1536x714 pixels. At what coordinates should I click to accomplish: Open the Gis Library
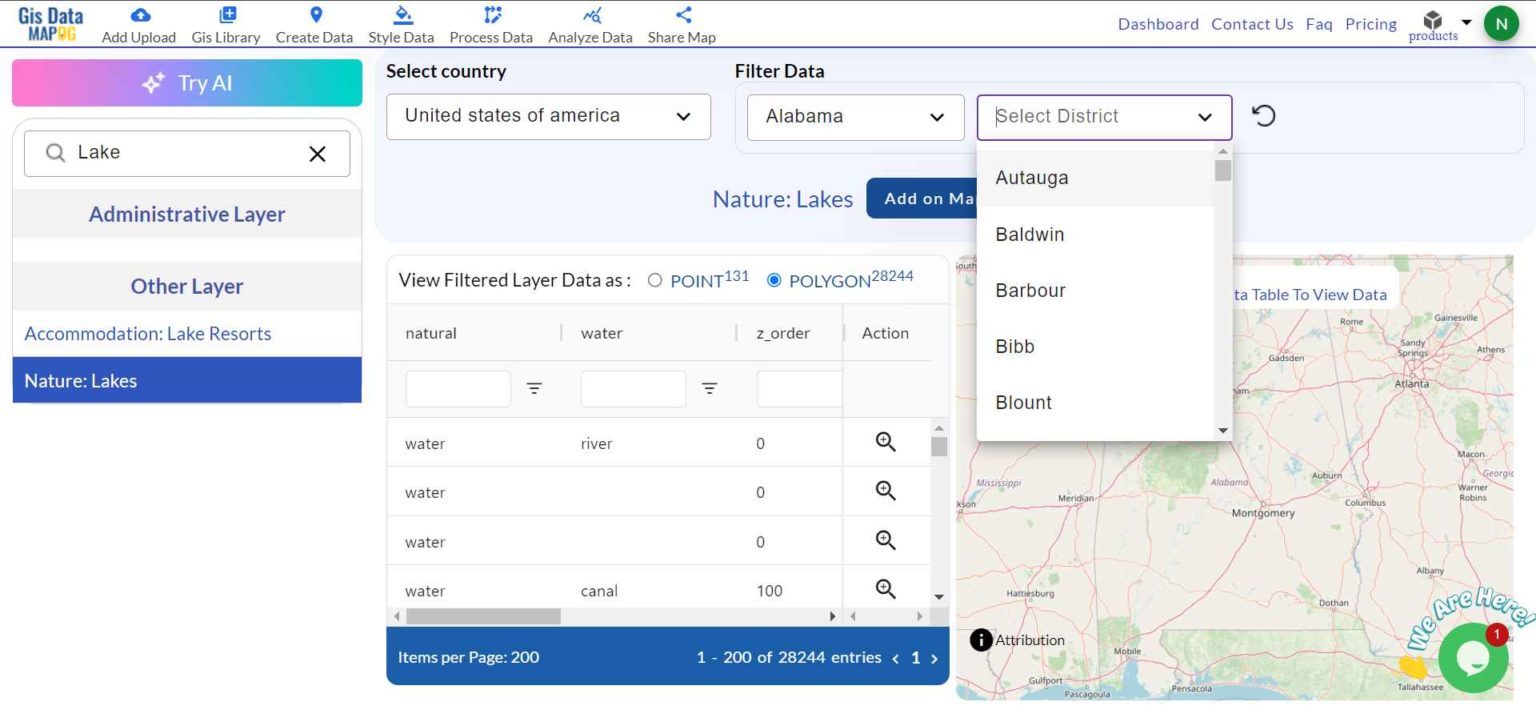(x=225, y=22)
